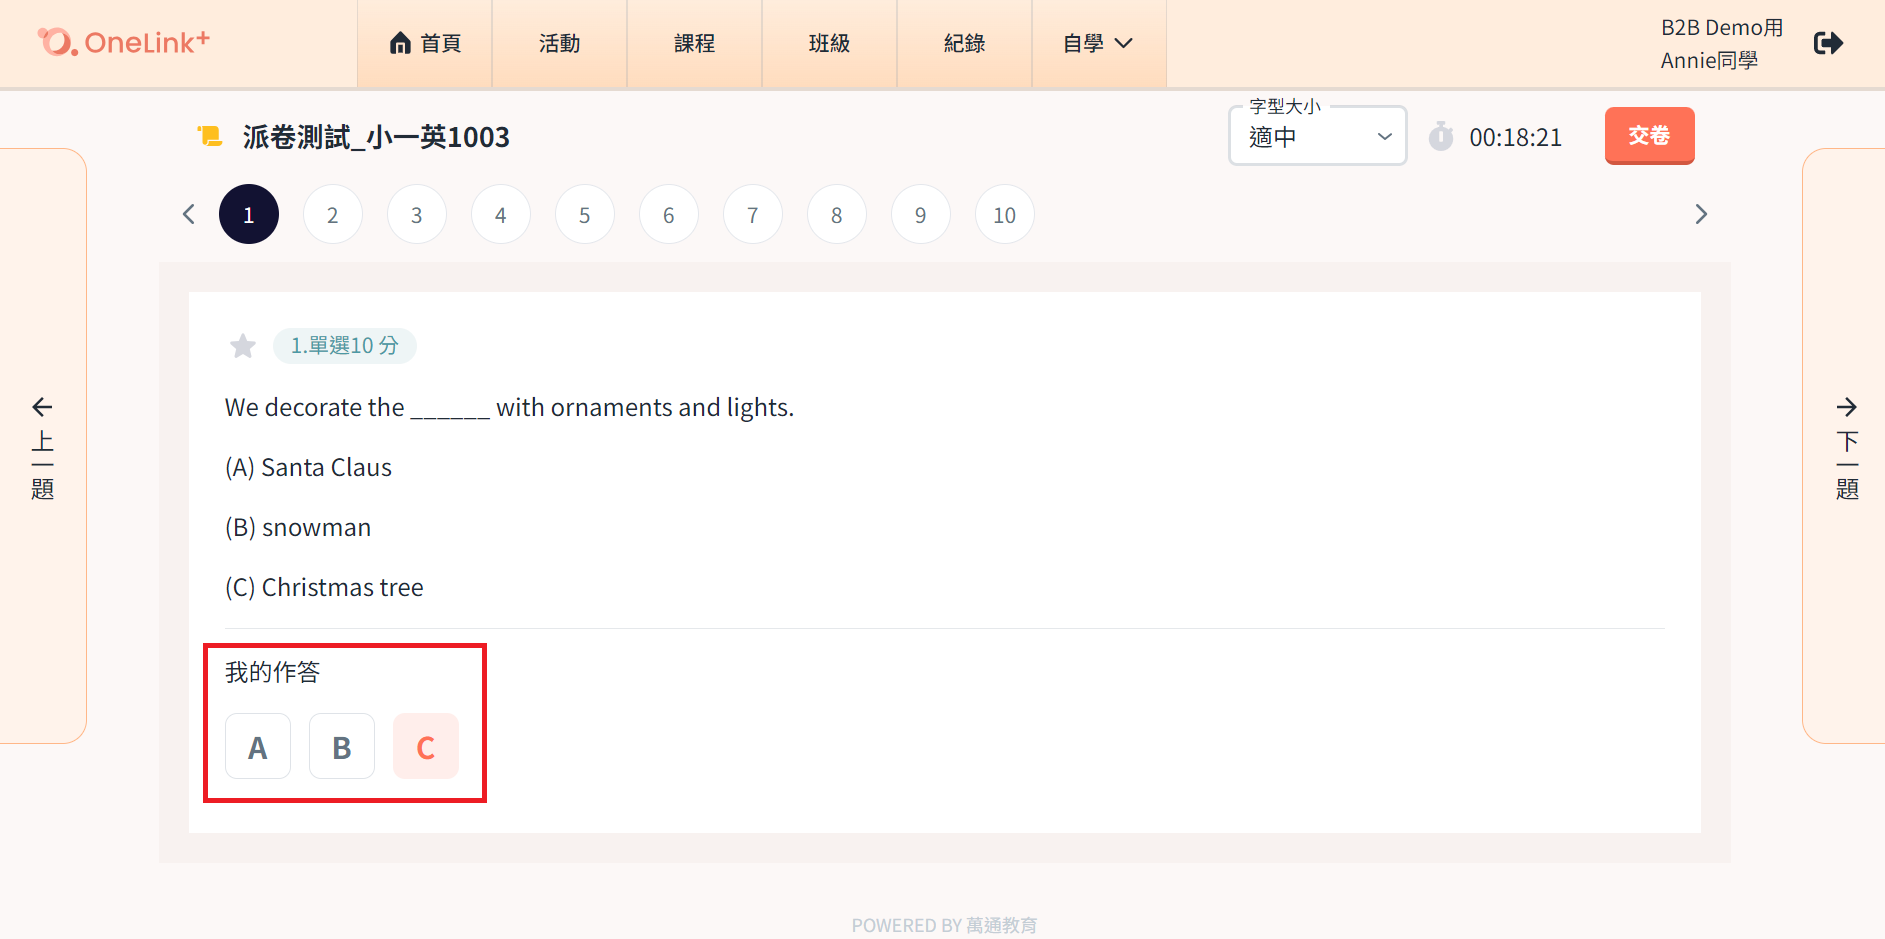Viewport: 1885px width, 939px height.
Task: Expand the 自學 dropdown menu
Action: click(x=1099, y=43)
